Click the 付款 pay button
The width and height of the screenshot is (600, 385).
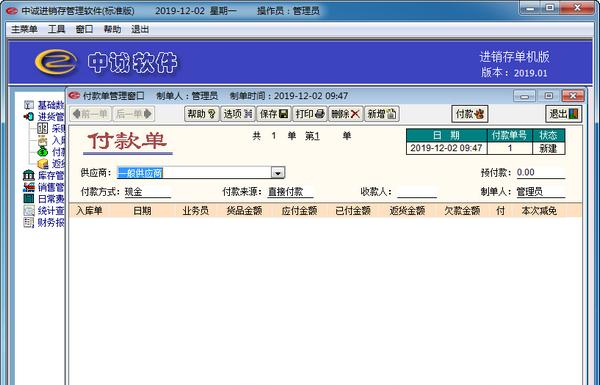pyautogui.click(x=470, y=114)
